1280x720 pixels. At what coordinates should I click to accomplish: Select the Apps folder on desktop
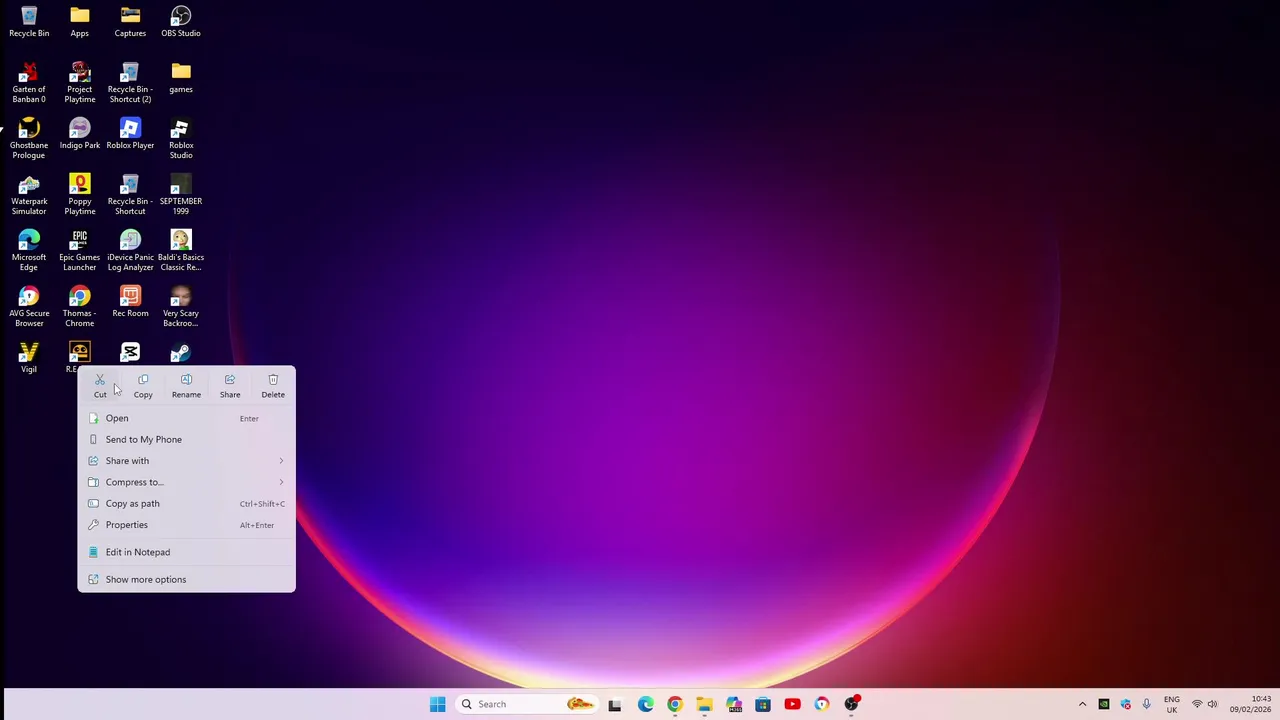79,22
